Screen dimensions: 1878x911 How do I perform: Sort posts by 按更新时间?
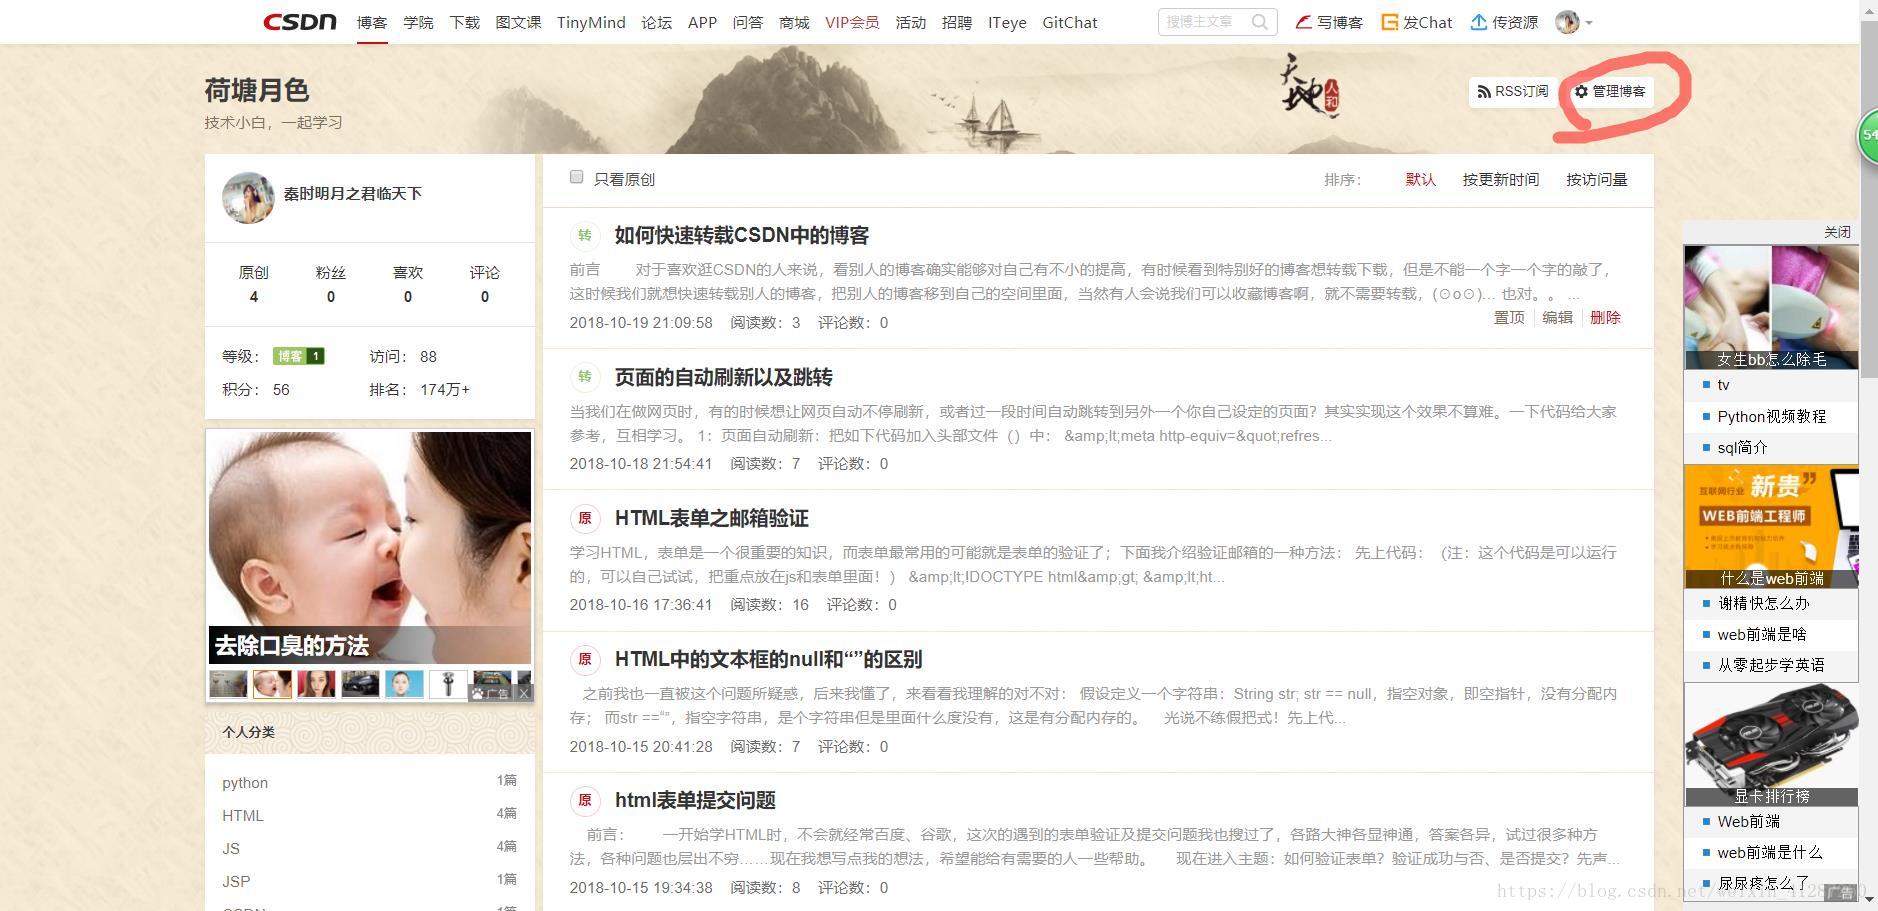[1500, 179]
